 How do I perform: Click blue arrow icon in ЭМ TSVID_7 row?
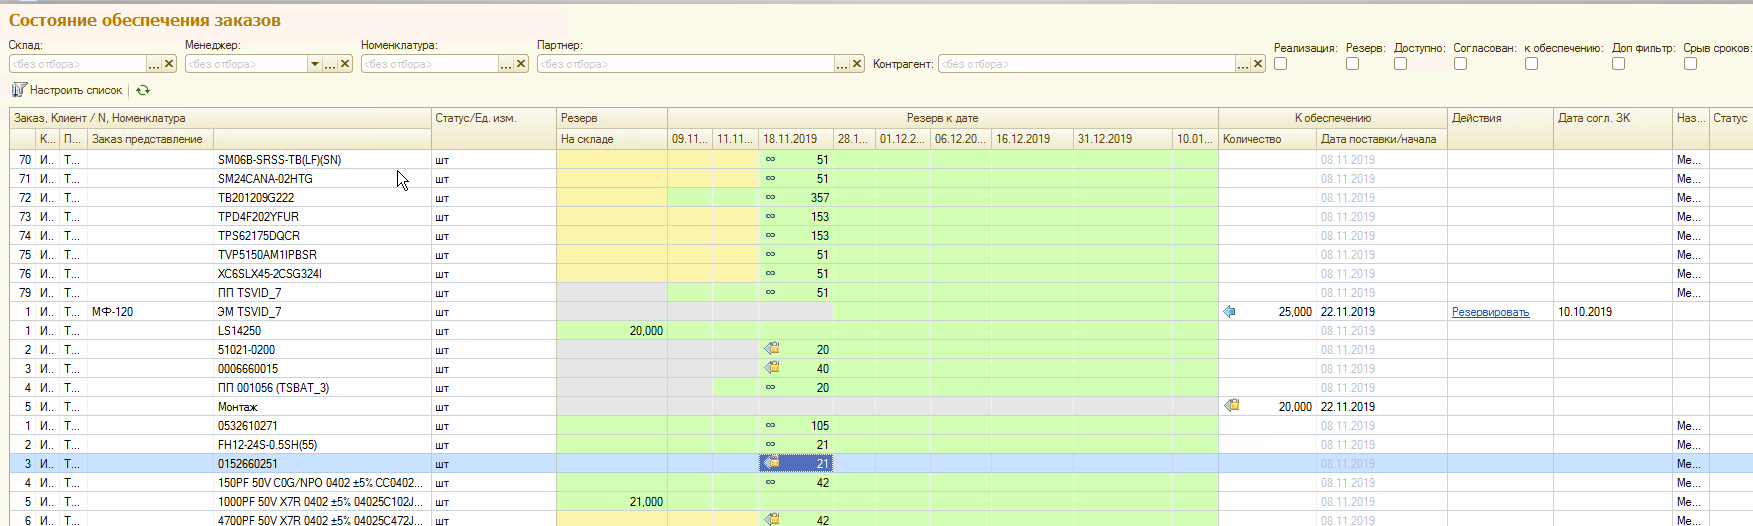[1229, 312]
